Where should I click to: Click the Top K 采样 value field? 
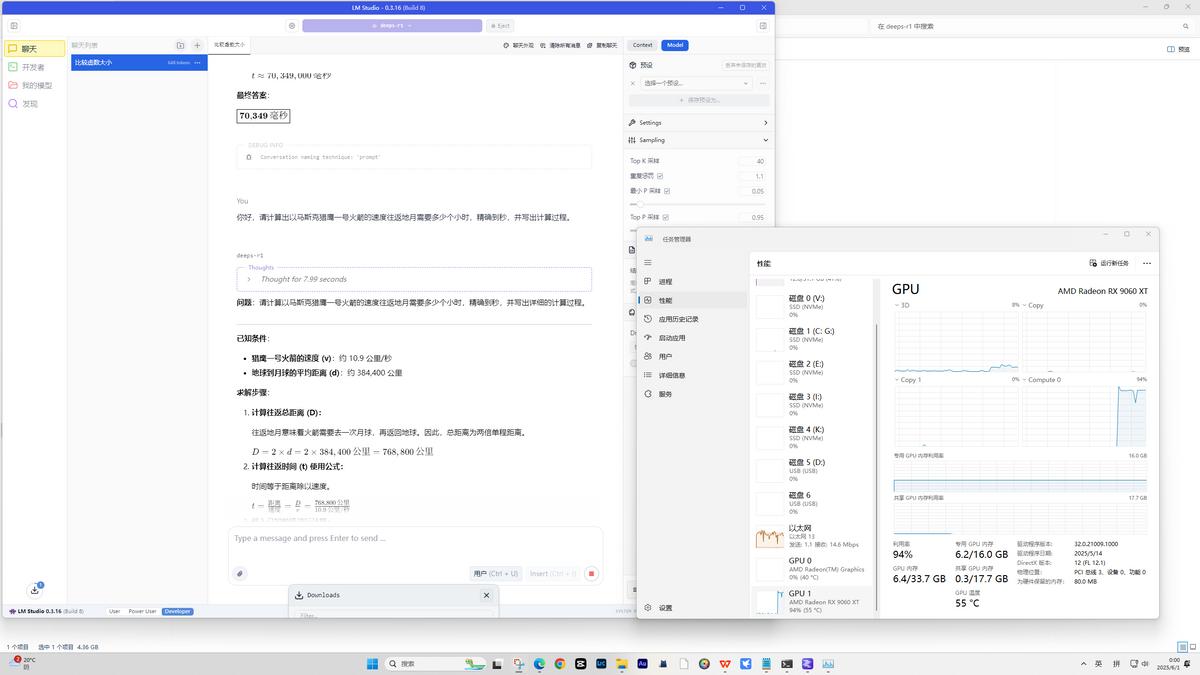coord(752,161)
